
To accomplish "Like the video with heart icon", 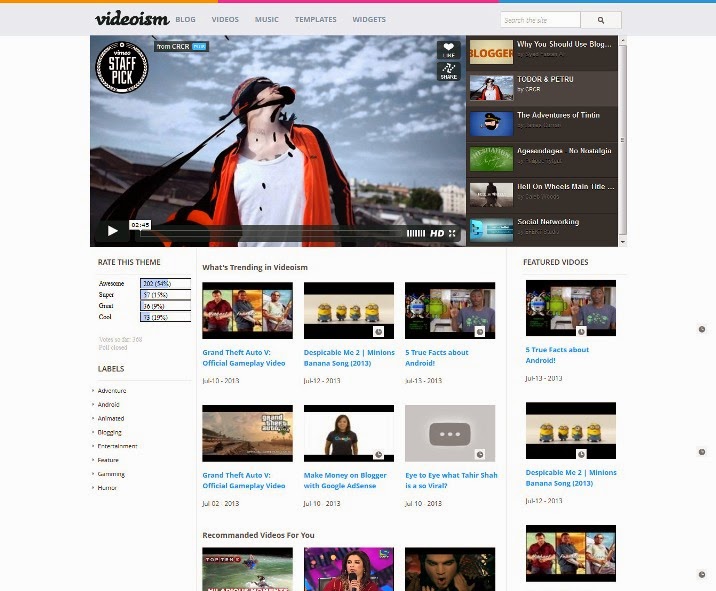I will point(448,50).
